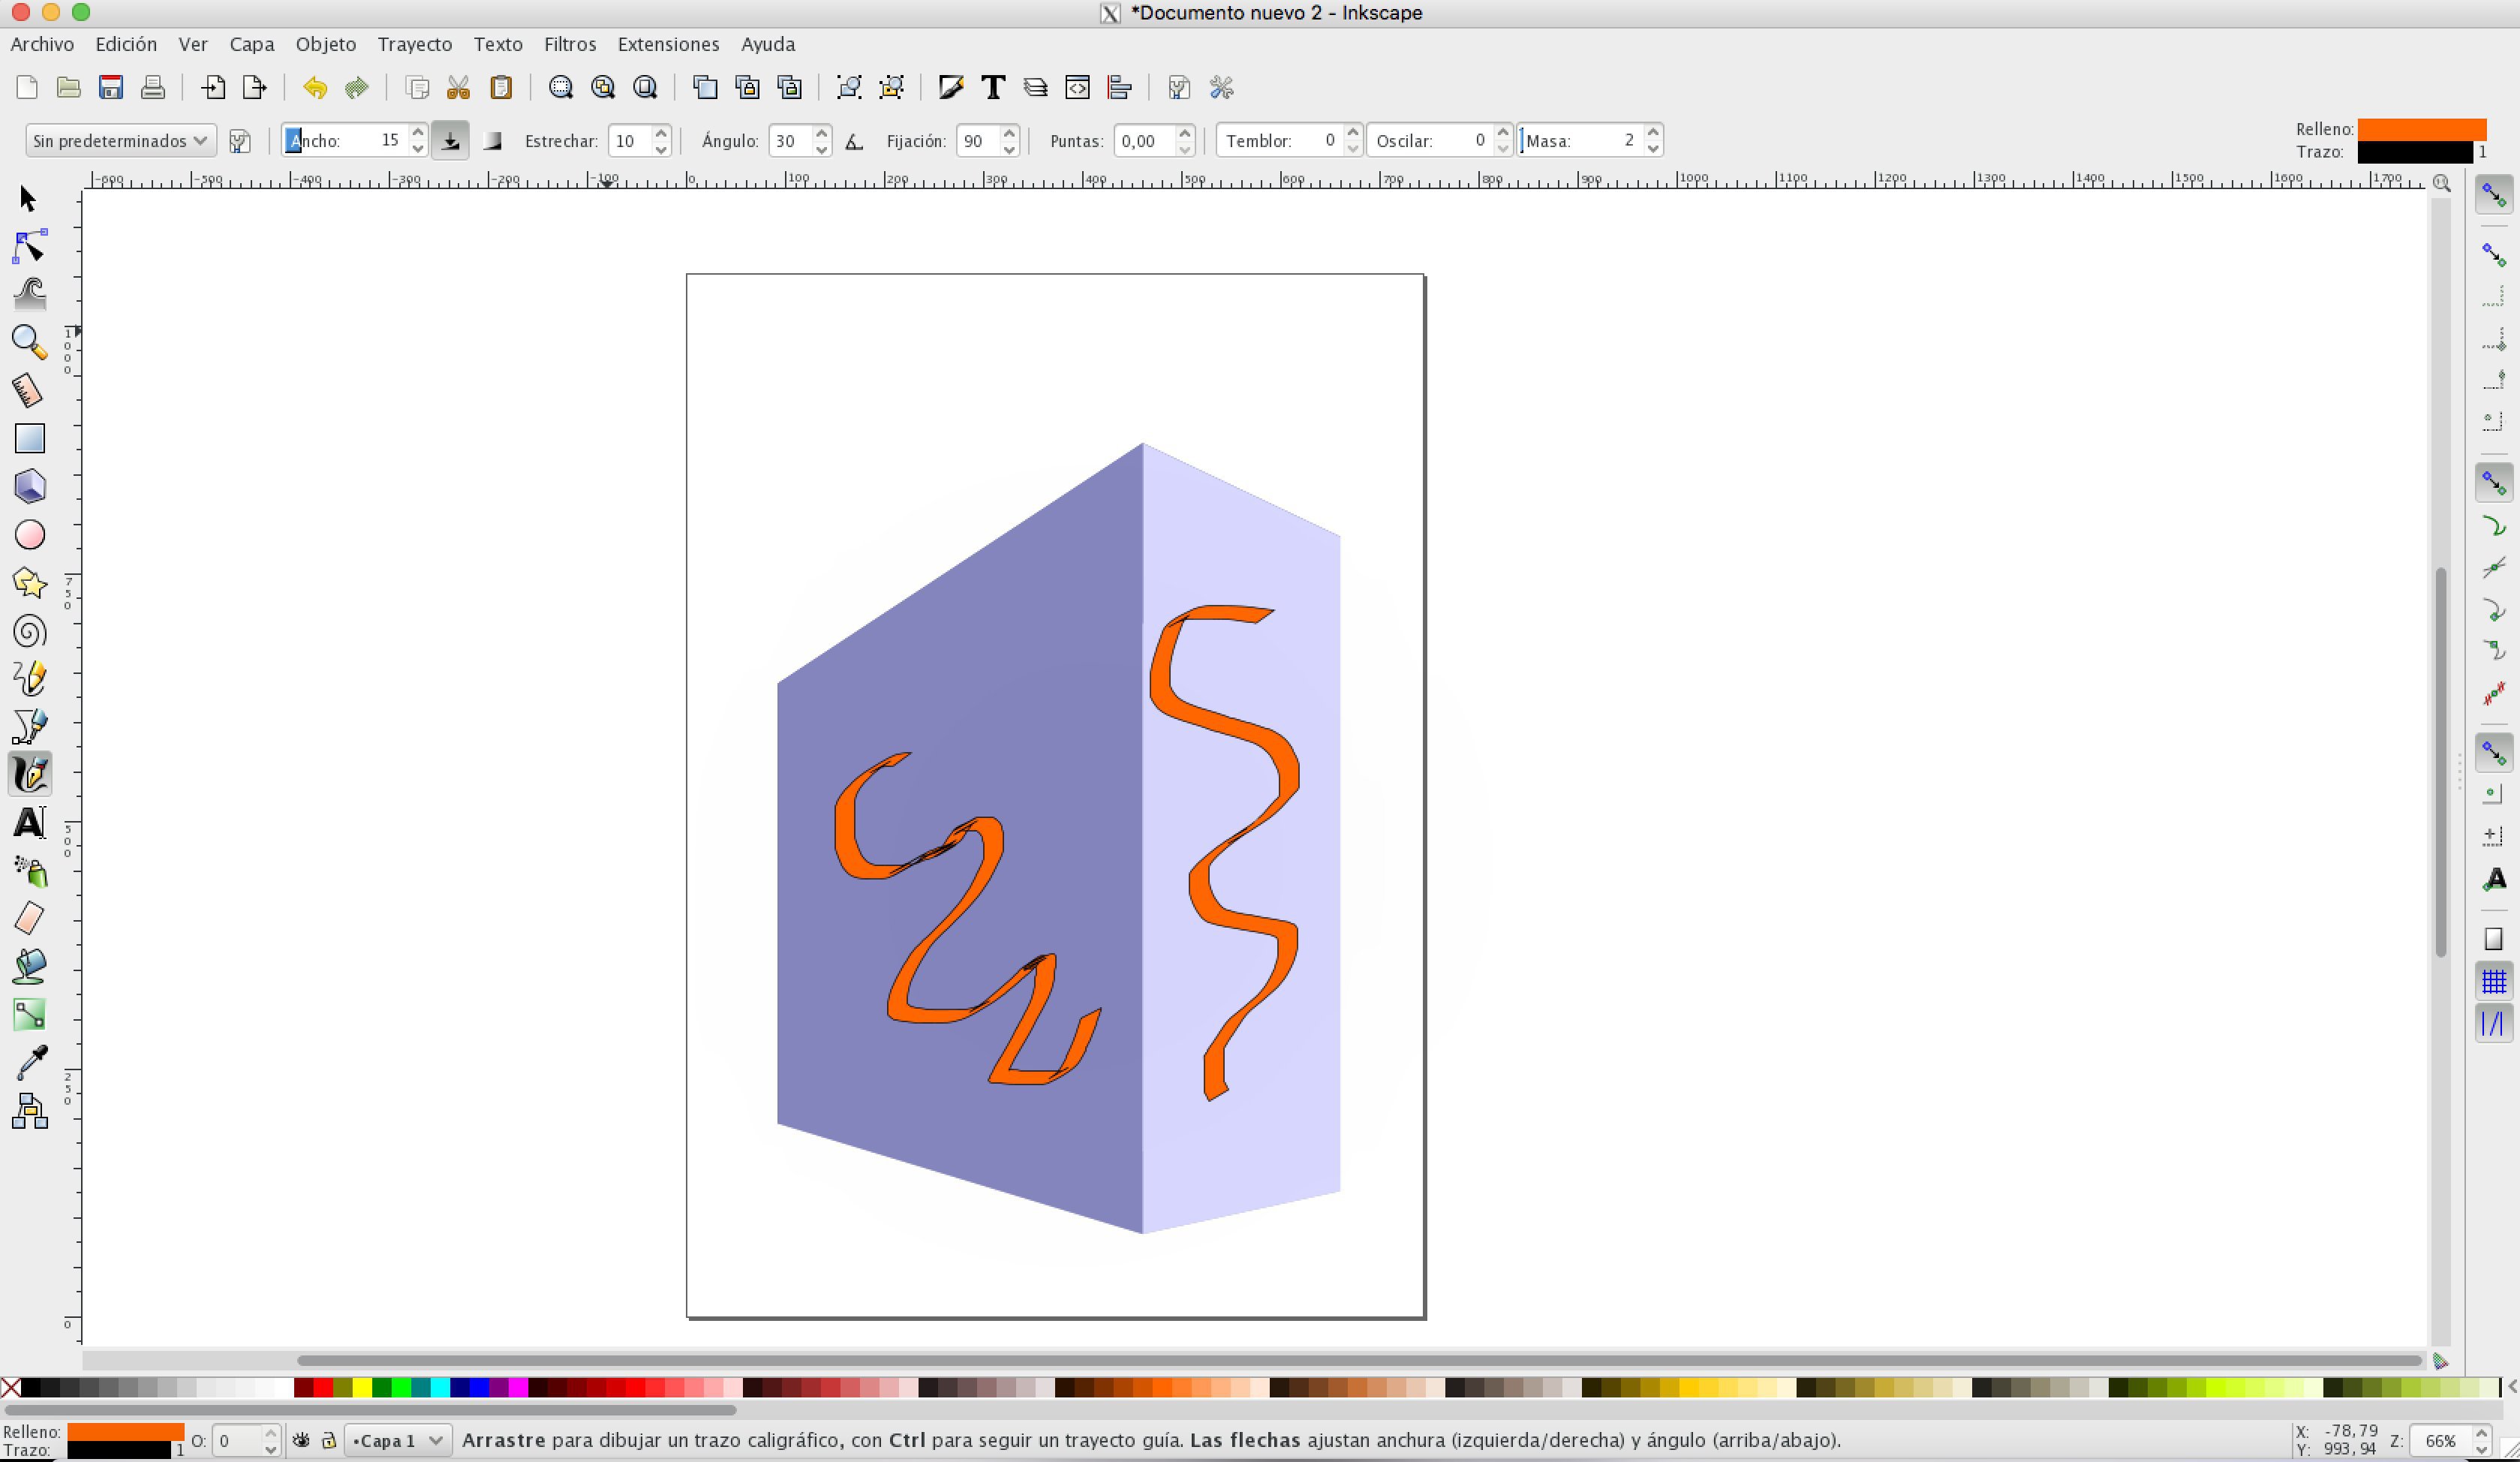Toggle tilt angle button next to Ángulo
This screenshot has height=1462, width=2520.
click(854, 142)
